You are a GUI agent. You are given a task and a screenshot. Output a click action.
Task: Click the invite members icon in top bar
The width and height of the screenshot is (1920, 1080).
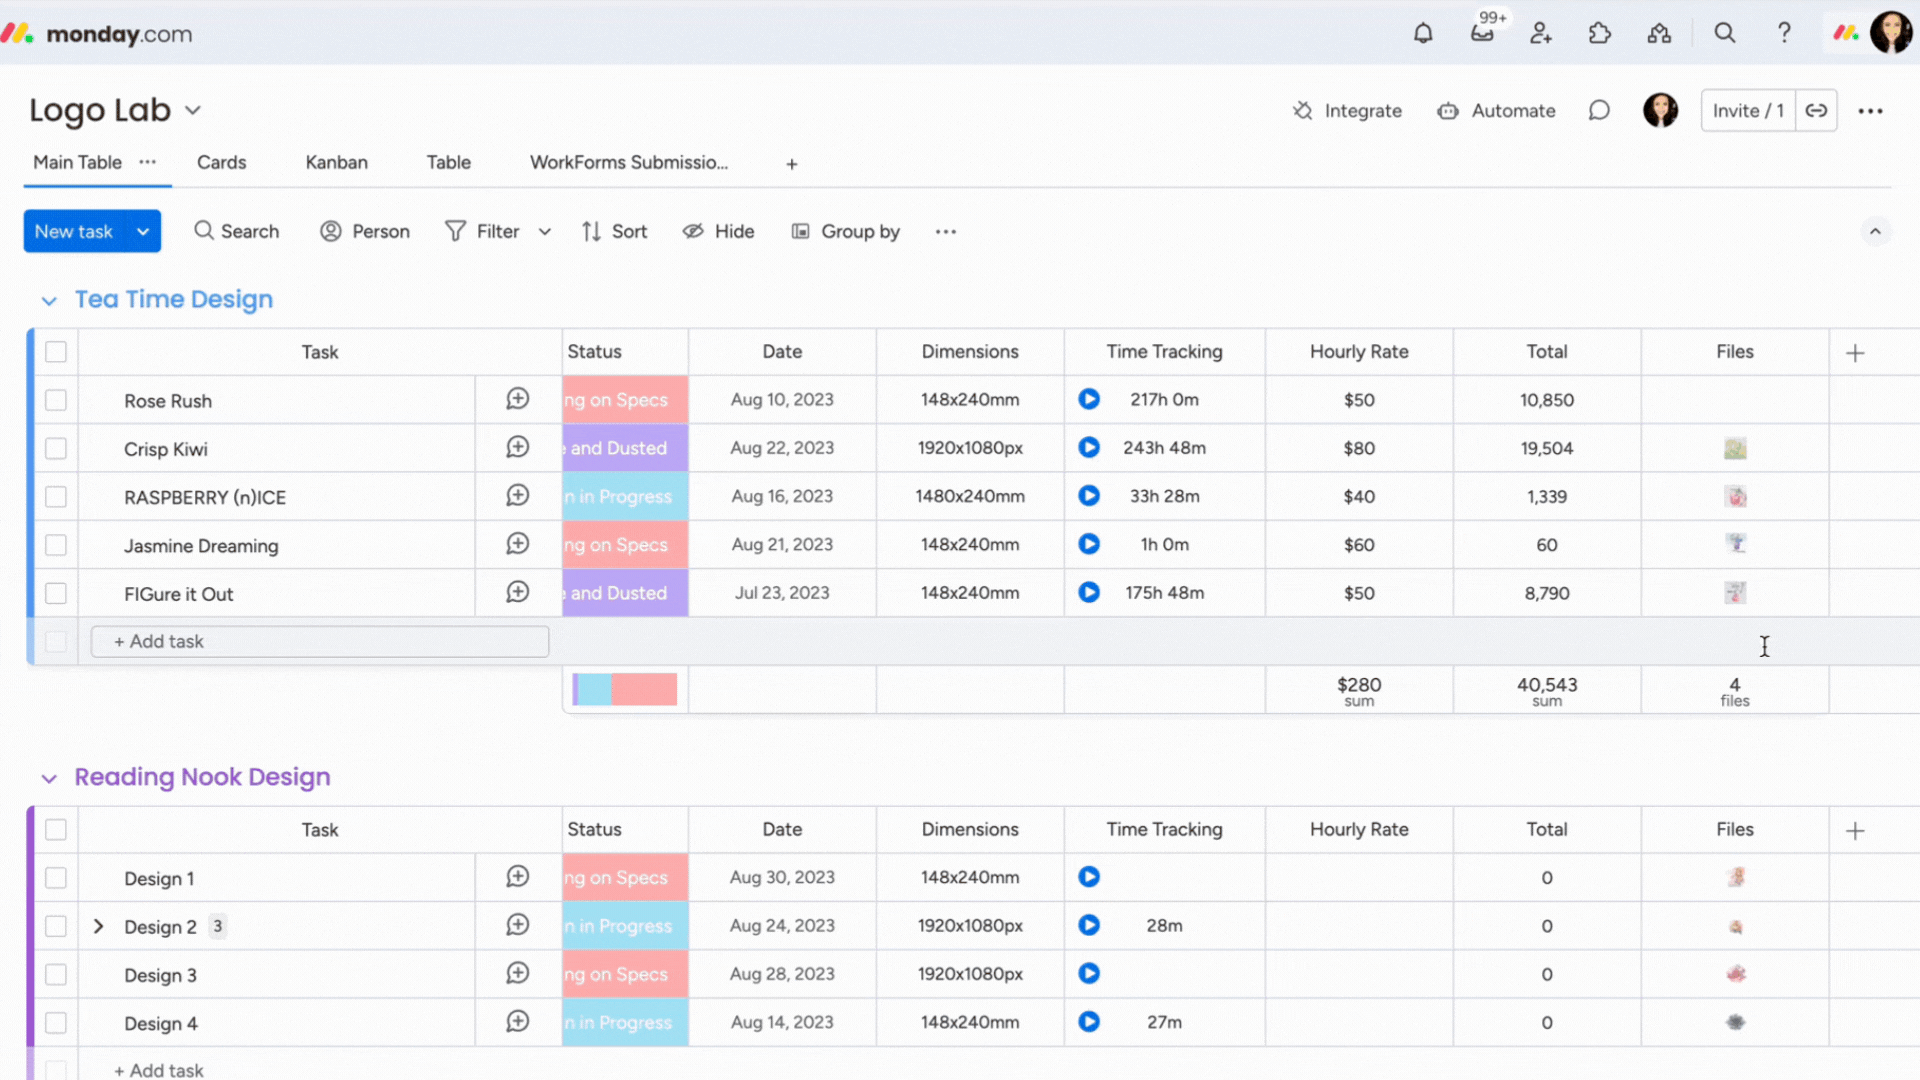[x=1541, y=33]
